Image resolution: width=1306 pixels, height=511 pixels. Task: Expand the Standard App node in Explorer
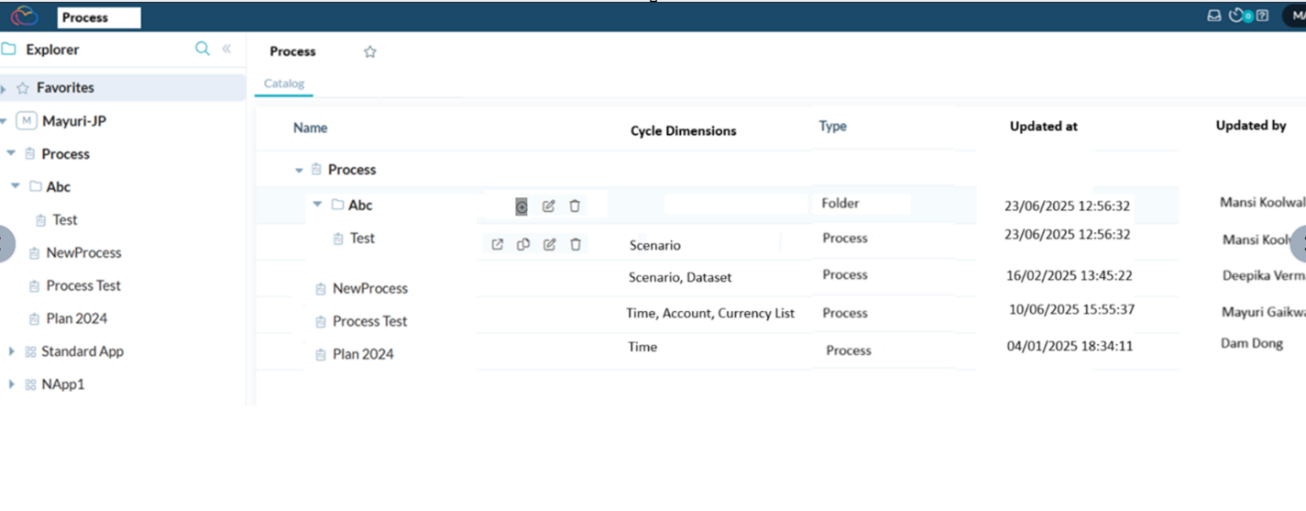click(x=11, y=352)
